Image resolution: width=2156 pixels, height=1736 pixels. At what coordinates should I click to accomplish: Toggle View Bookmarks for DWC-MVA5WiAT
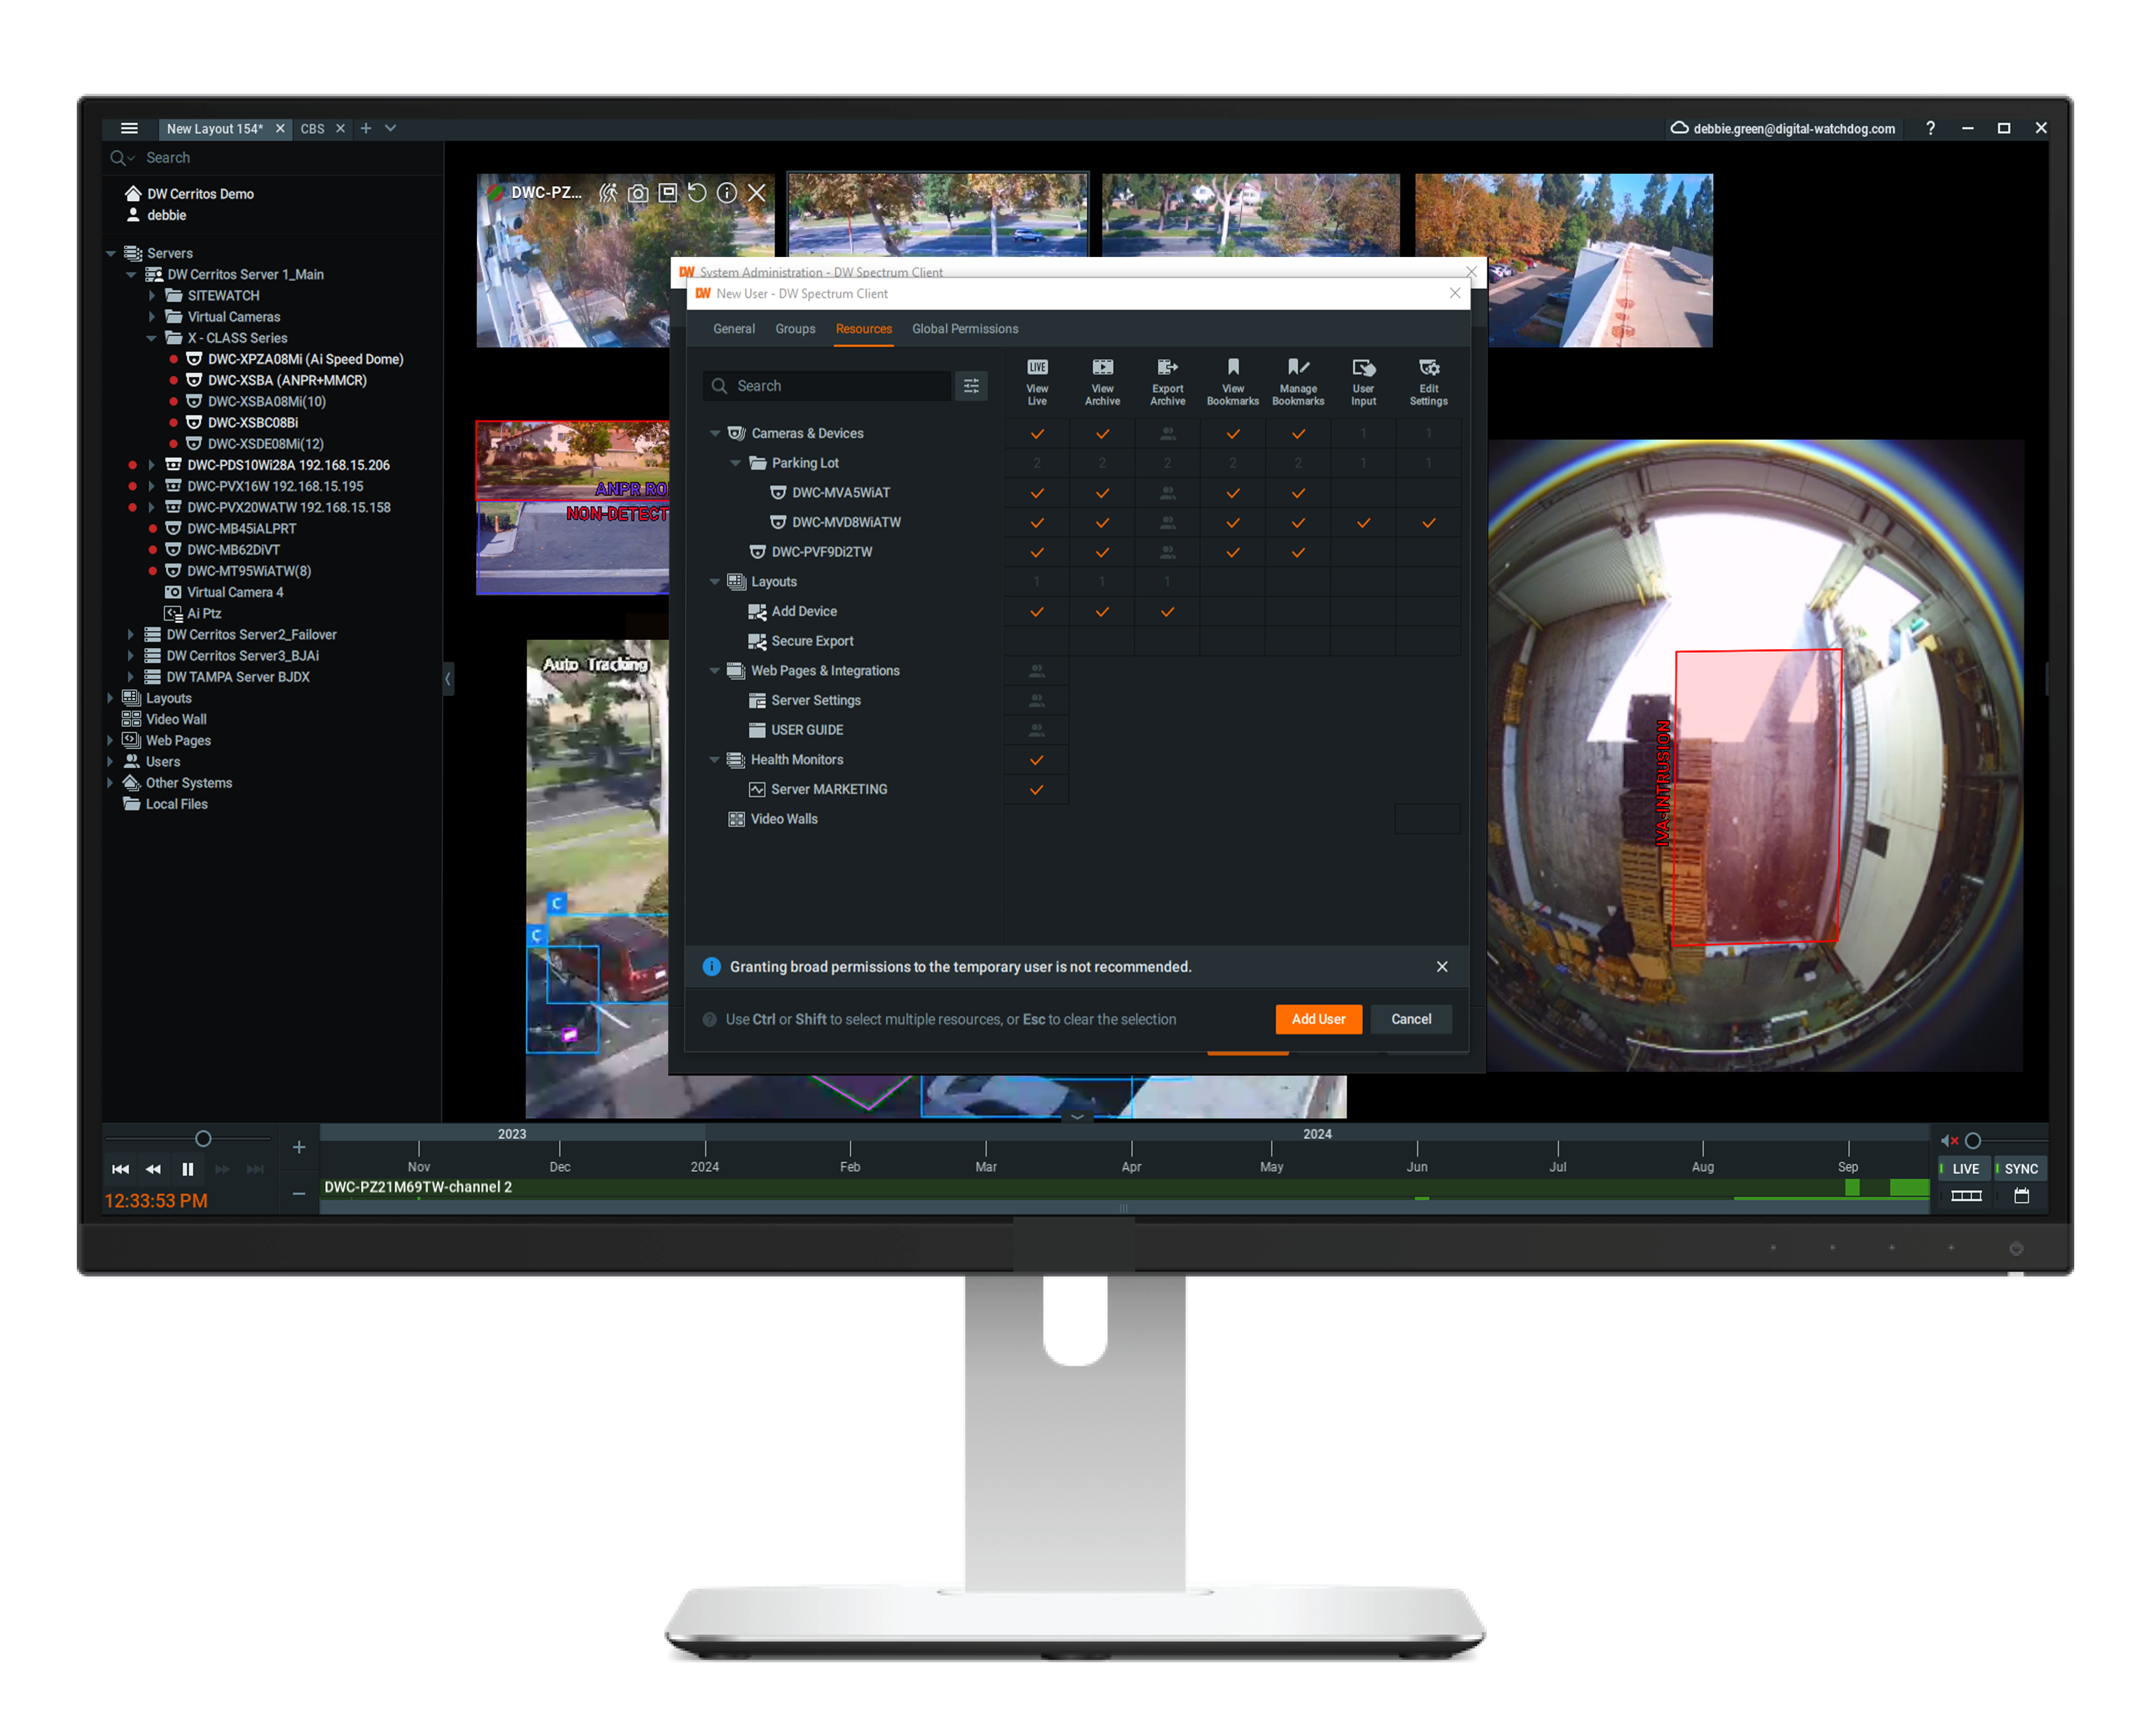[1233, 493]
